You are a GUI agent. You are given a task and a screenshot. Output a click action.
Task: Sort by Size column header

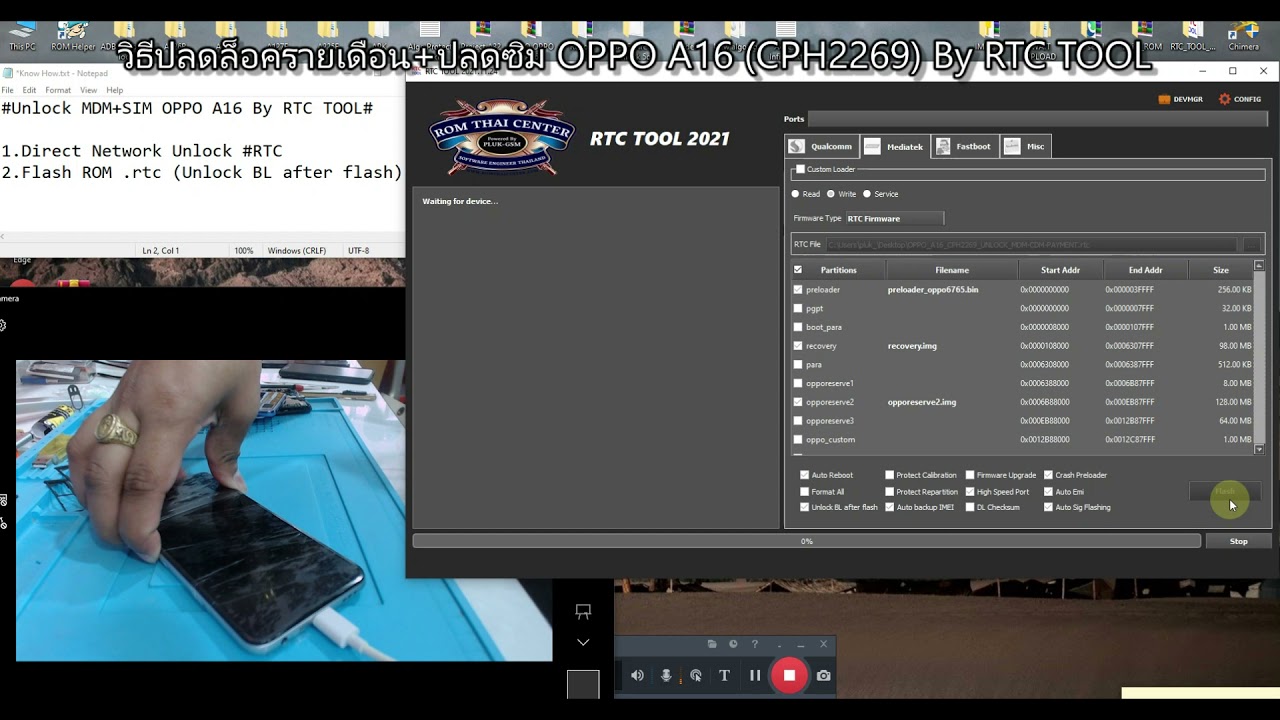coord(1221,270)
